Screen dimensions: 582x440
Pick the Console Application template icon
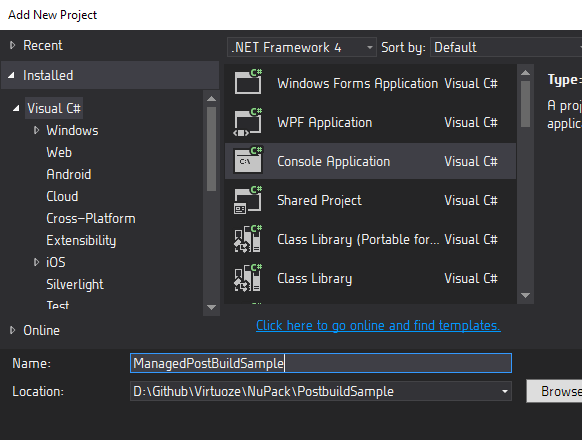[248, 160]
